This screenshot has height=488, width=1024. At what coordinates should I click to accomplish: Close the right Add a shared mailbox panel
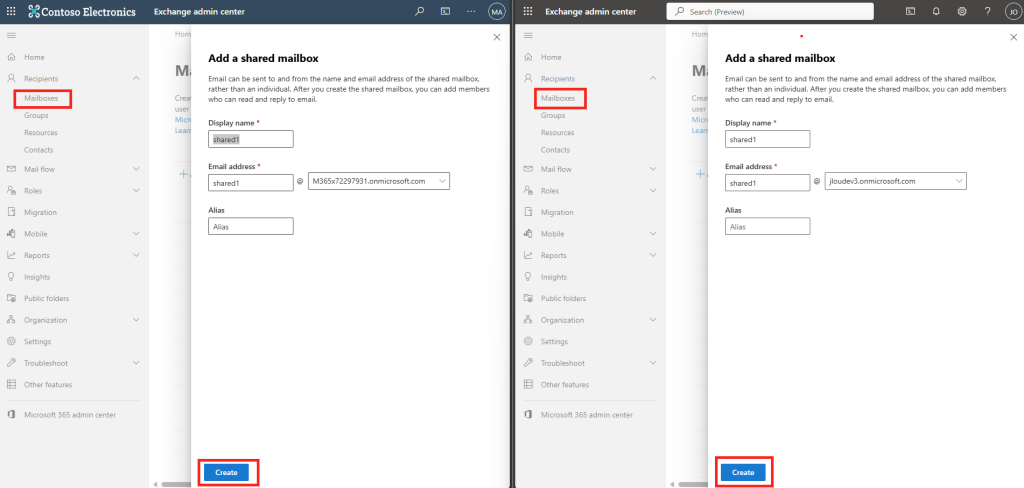pos(1014,37)
